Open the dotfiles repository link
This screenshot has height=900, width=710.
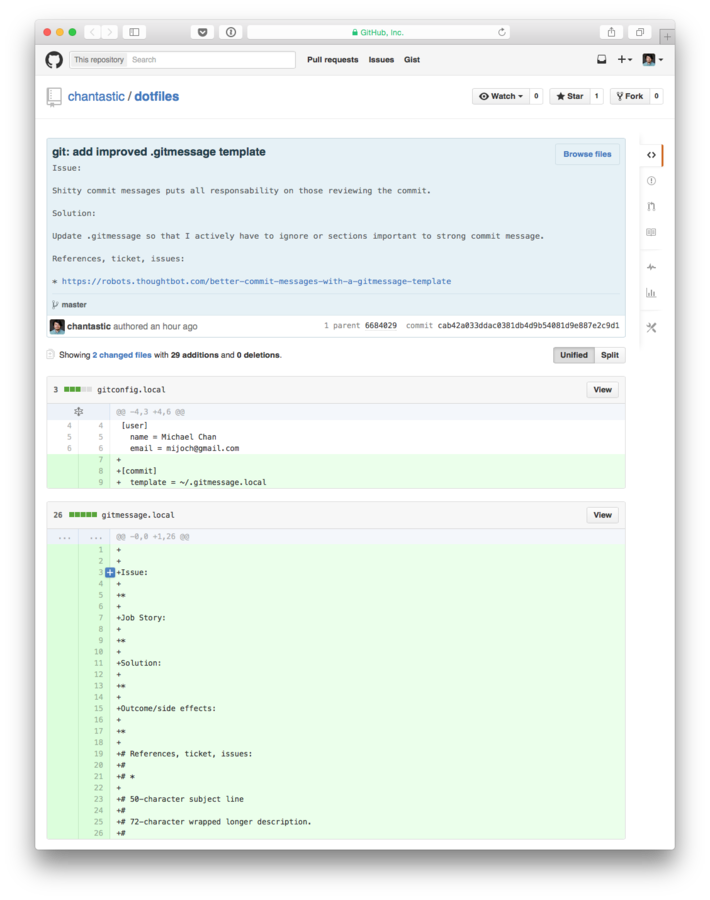point(157,96)
